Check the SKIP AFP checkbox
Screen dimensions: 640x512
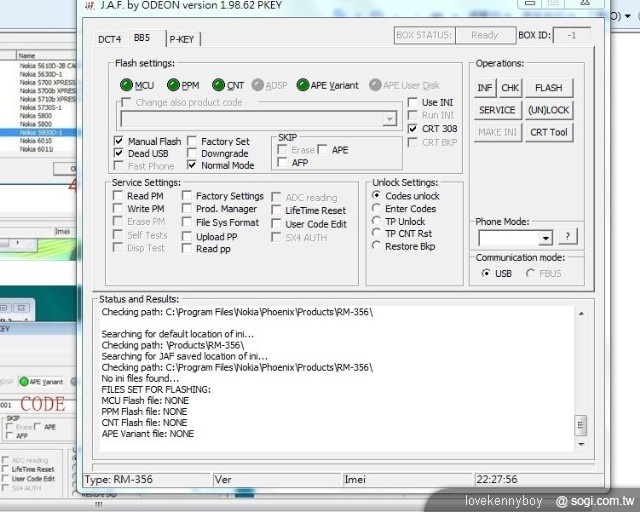tap(282, 163)
